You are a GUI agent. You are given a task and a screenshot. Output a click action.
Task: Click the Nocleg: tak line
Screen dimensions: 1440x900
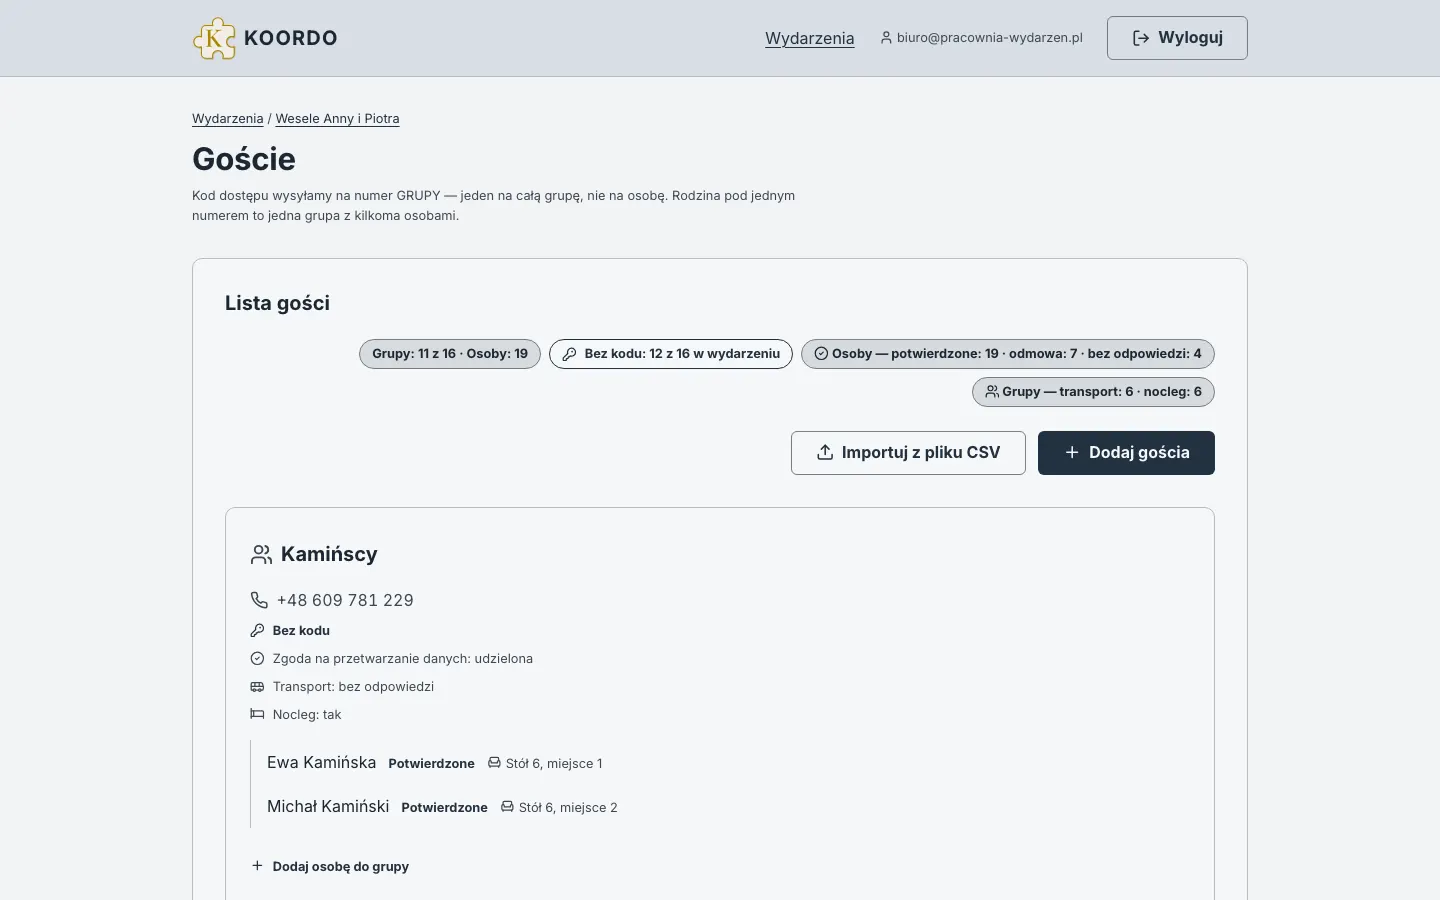[x=307, y=715]
